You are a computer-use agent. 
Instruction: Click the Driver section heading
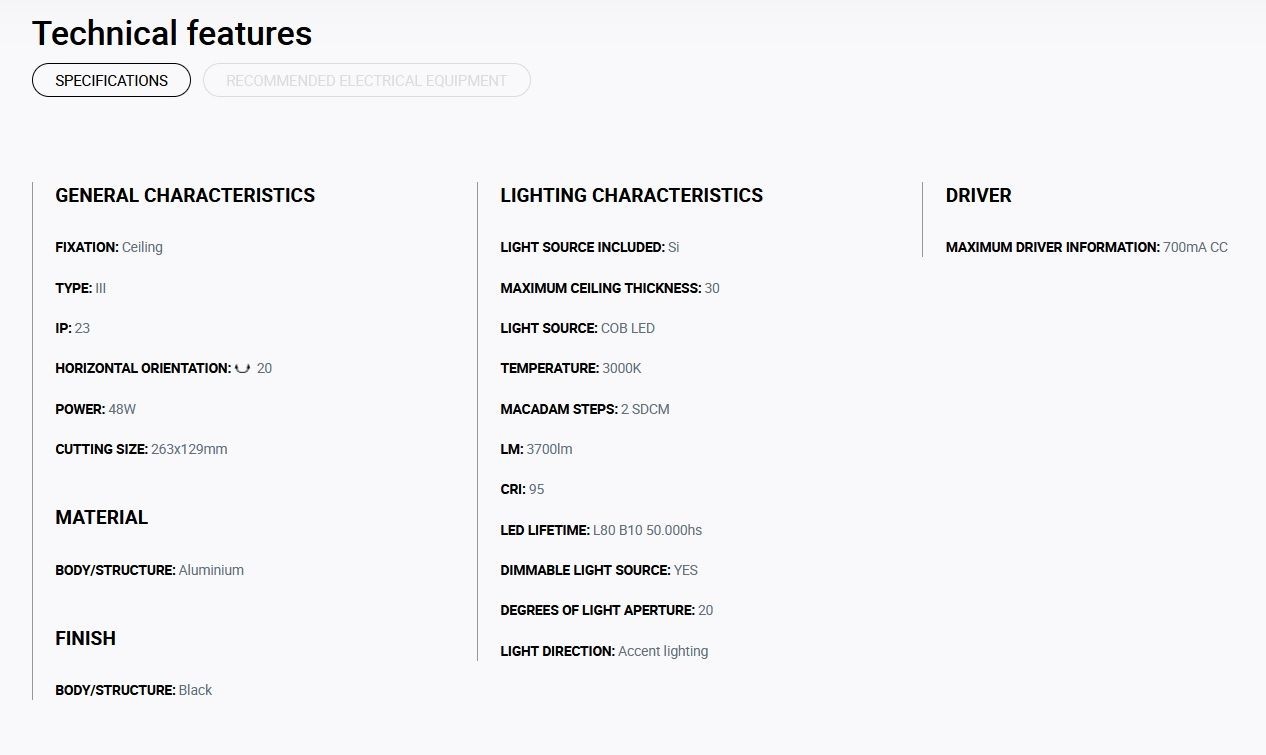click(978, 195)
